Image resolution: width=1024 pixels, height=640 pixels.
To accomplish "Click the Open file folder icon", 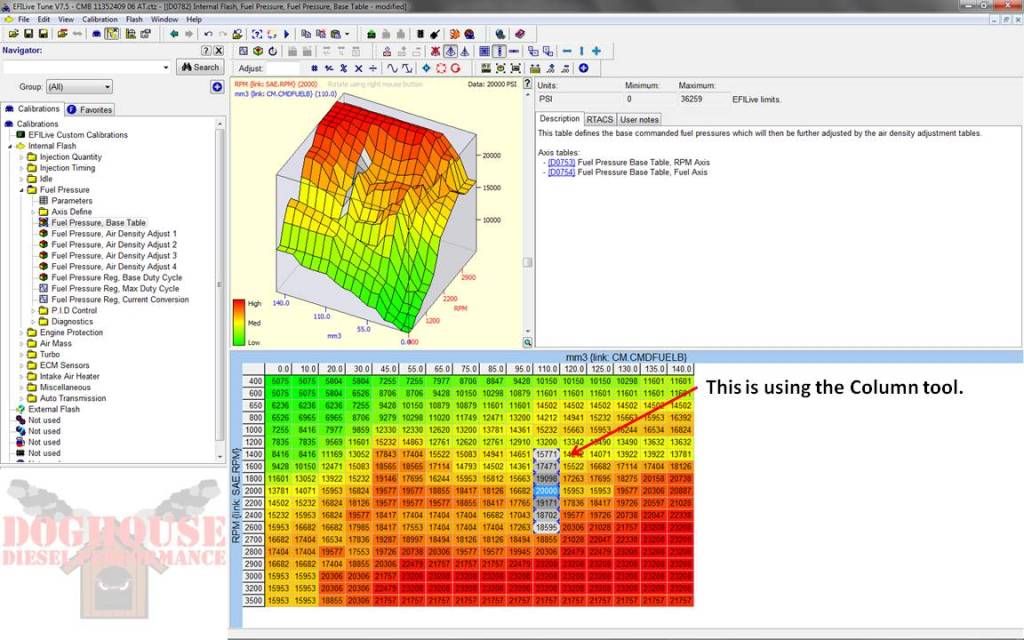I will 13,33.
